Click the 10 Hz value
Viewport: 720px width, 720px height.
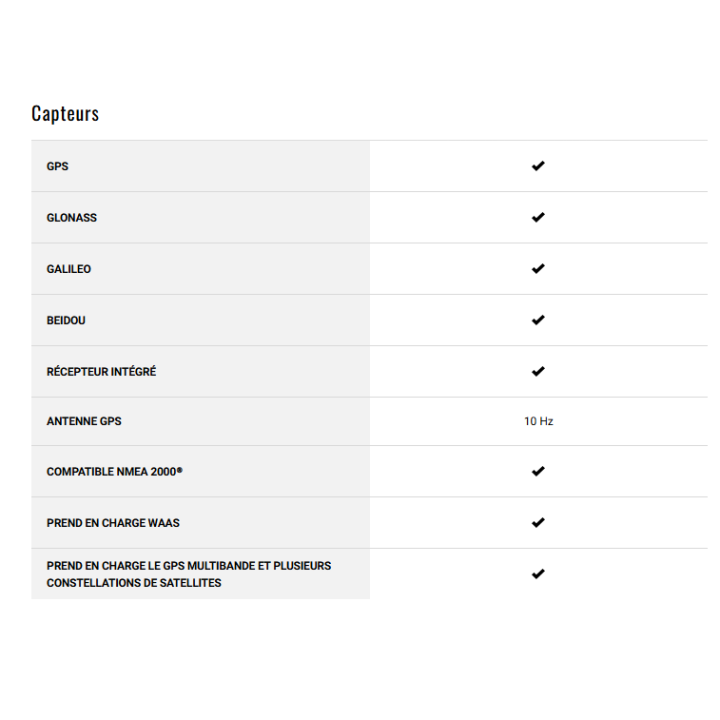(x=538, y=422)
